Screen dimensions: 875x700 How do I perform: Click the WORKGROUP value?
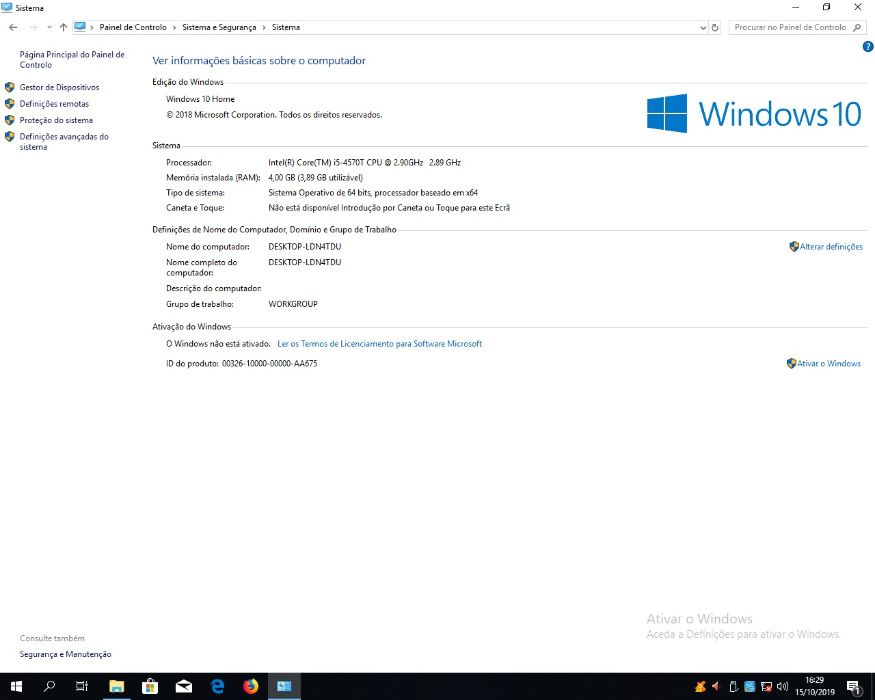[293, 304]
